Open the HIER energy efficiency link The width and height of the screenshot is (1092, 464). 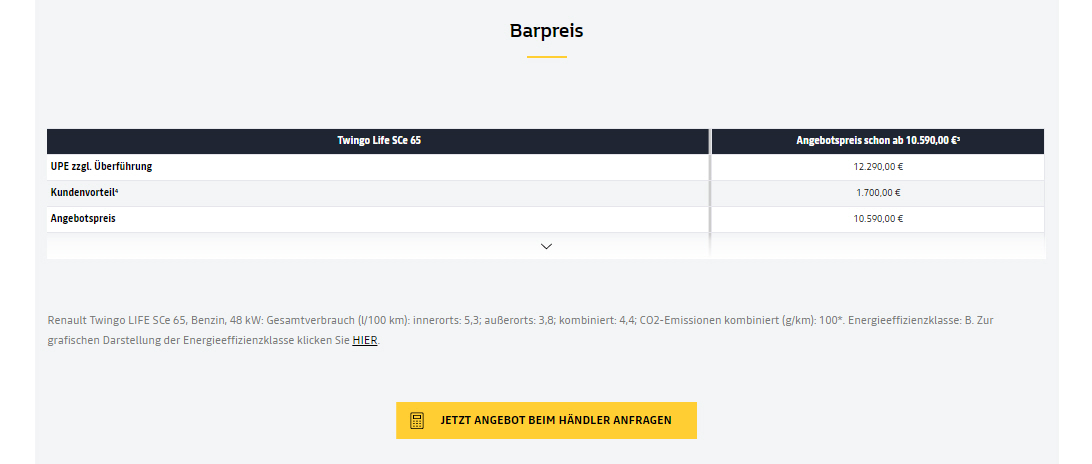(x=365, y=341)
